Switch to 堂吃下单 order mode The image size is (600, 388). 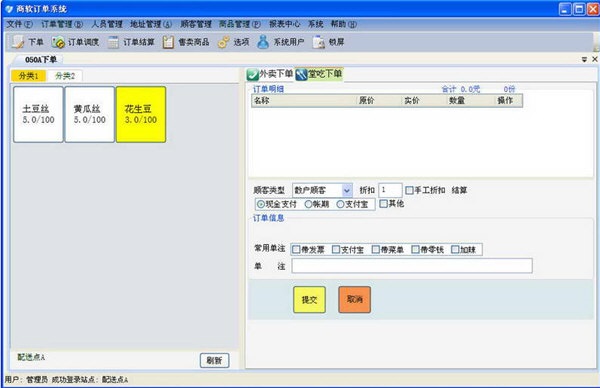click(319, 74)
